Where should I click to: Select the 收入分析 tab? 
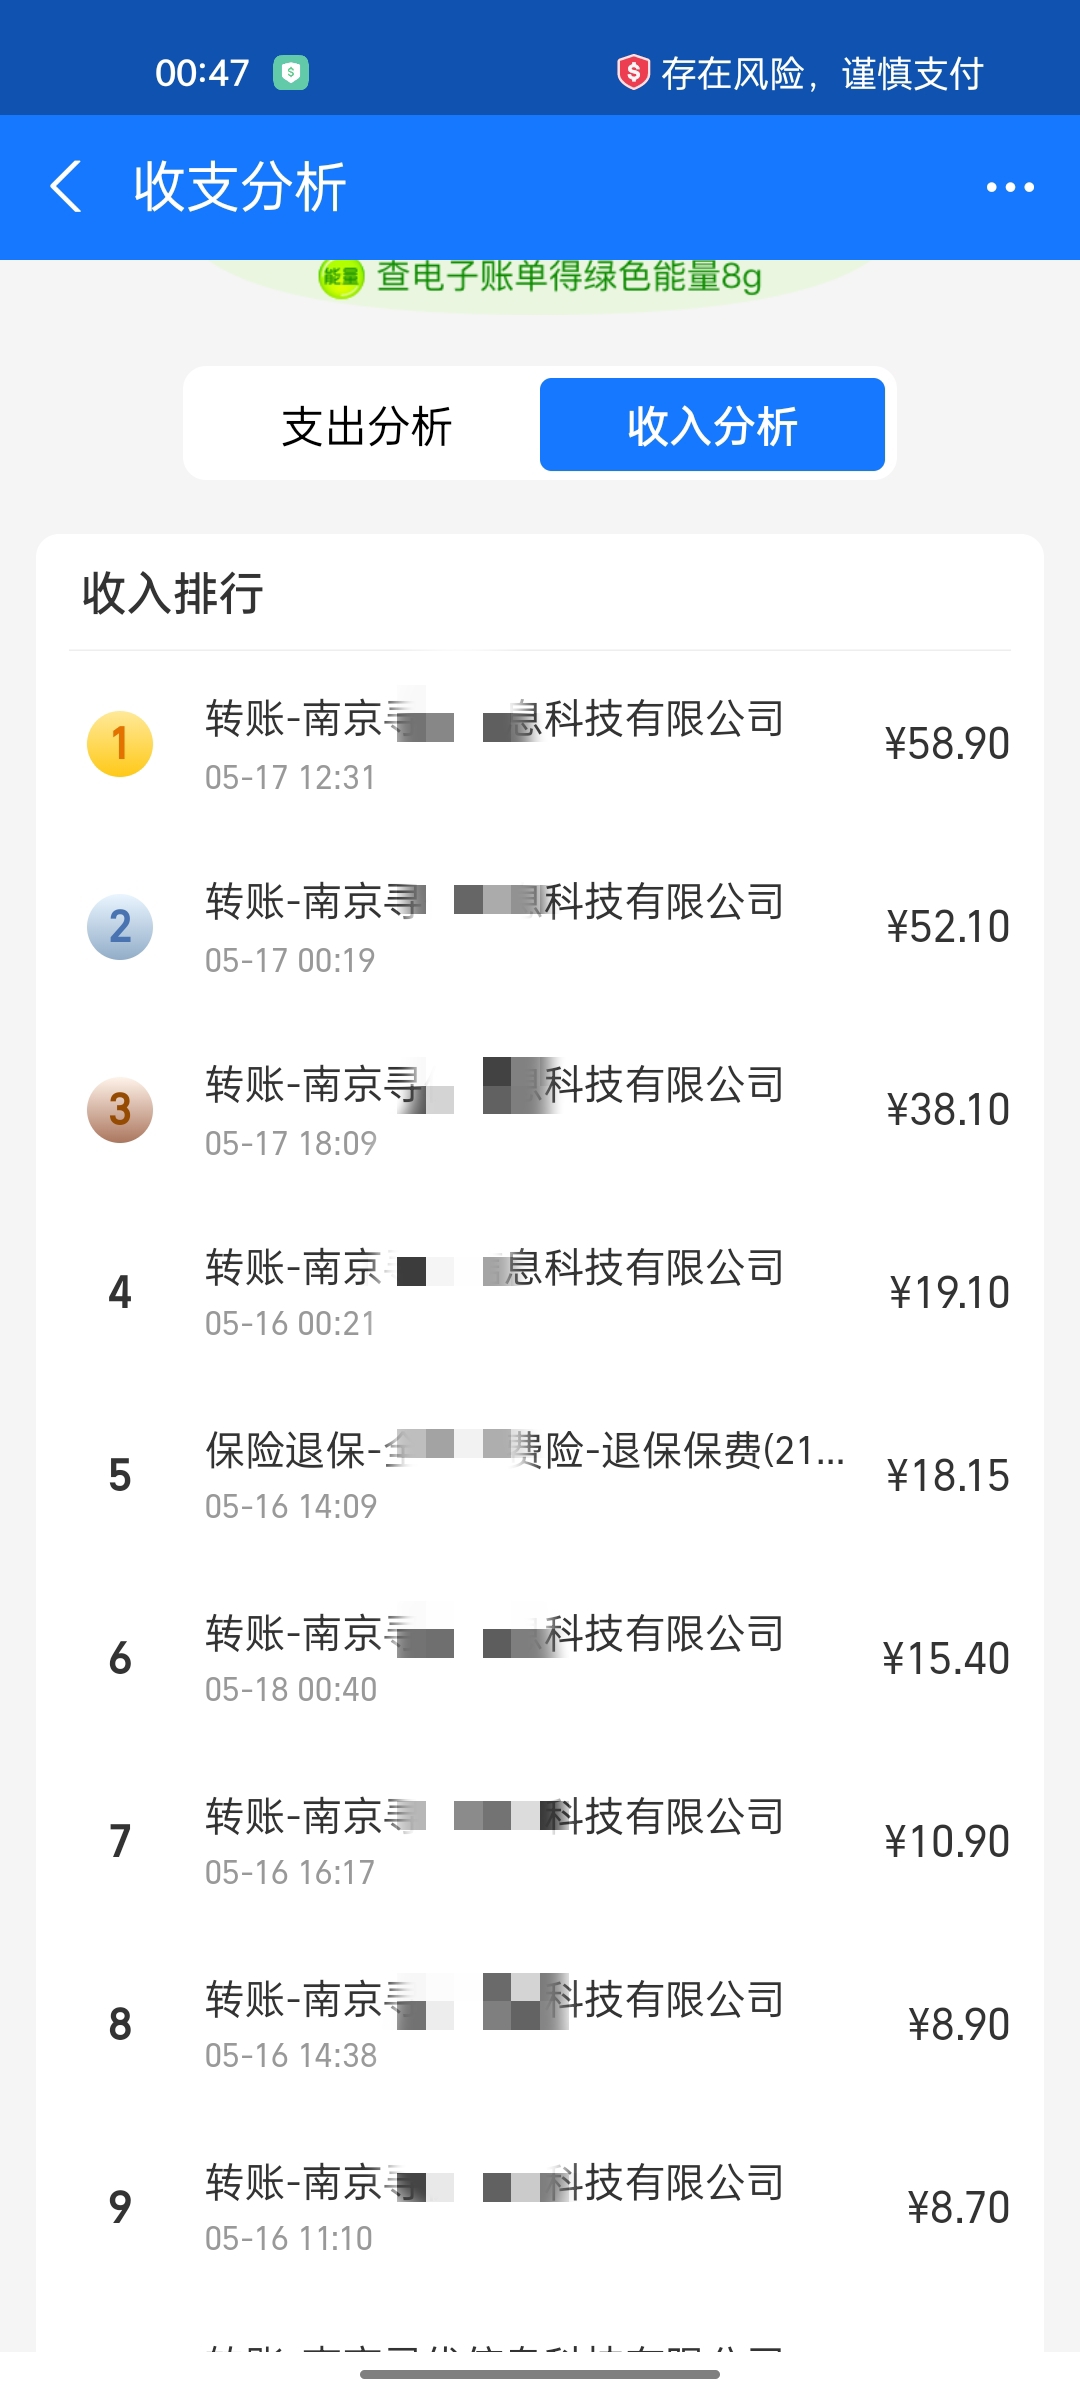[x=712, y=426]
